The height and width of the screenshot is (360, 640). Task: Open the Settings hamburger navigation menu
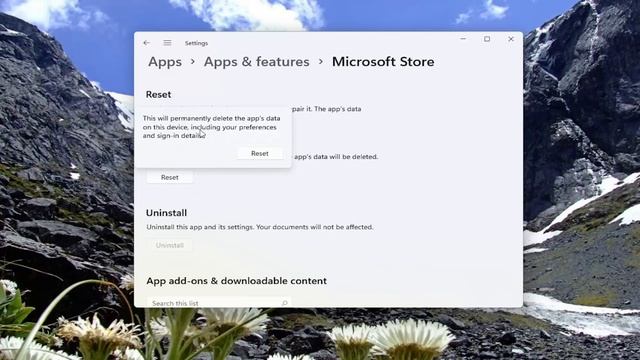tap(167, 43)
